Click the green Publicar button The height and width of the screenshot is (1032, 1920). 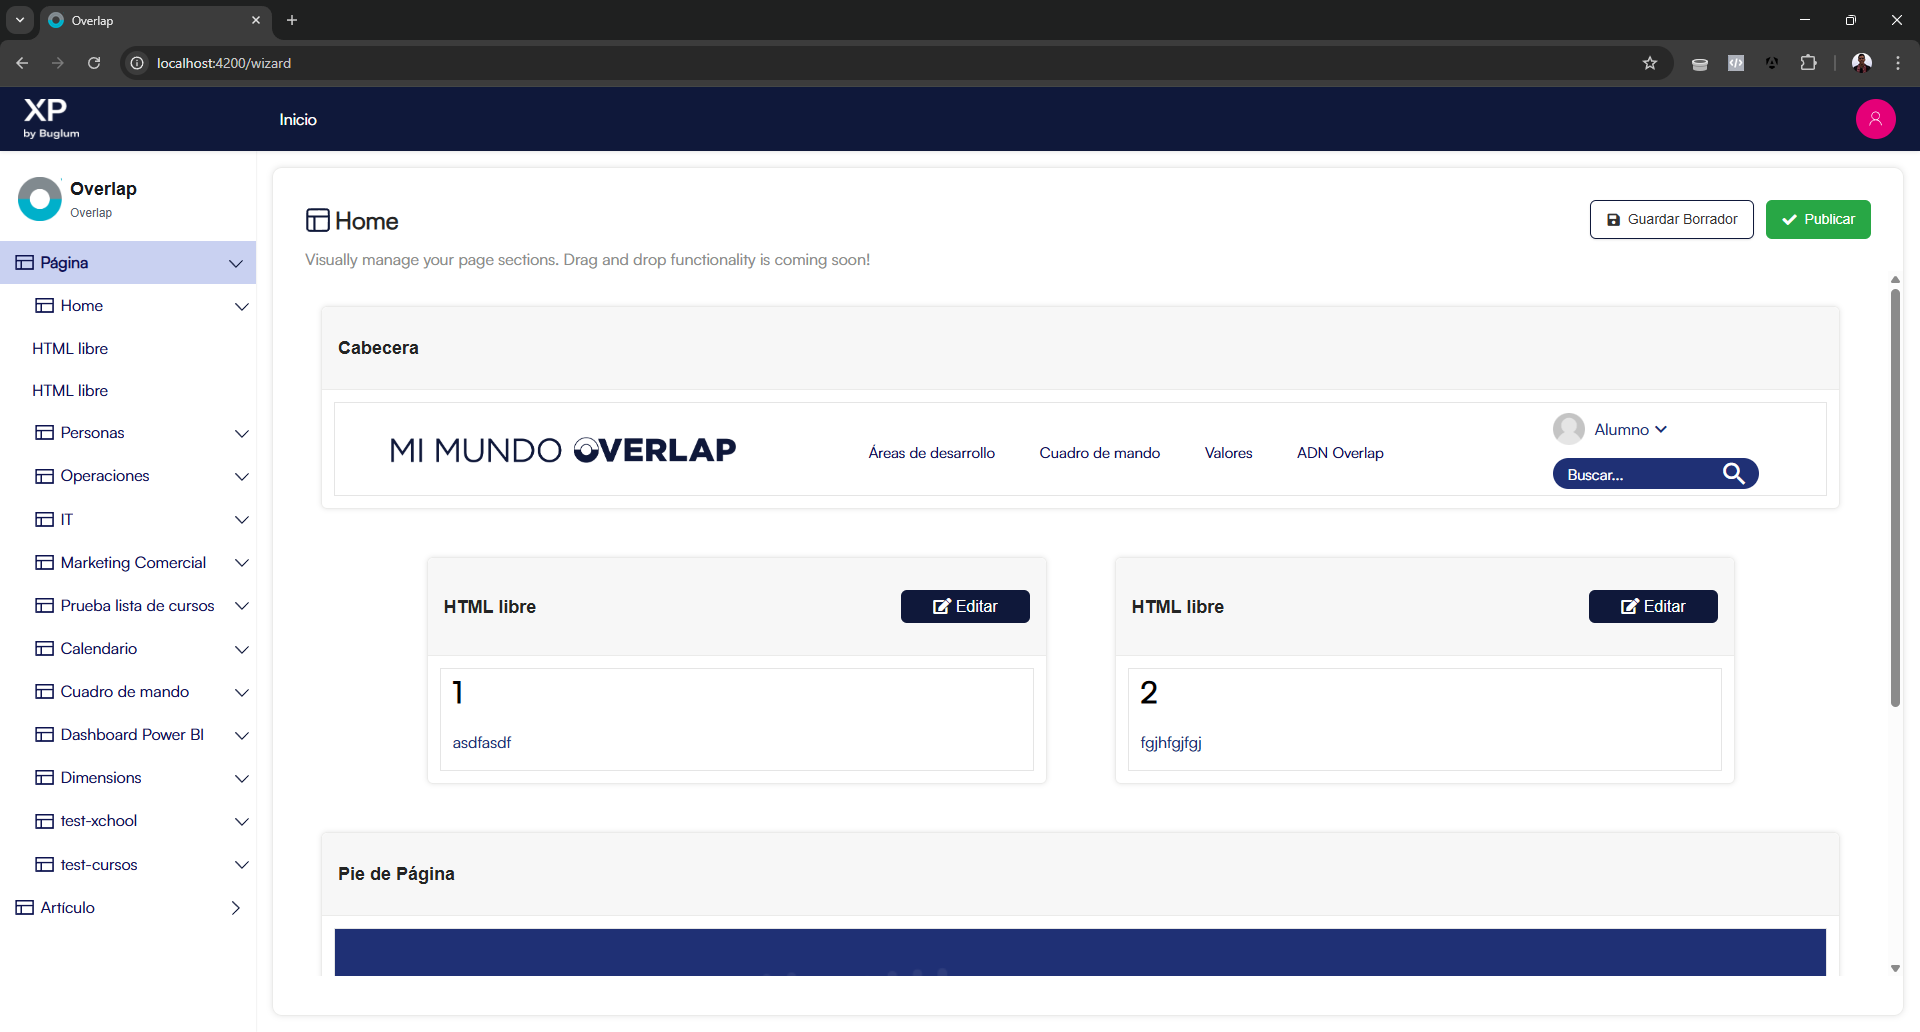pyautogui.click(x=1817, y=219)
